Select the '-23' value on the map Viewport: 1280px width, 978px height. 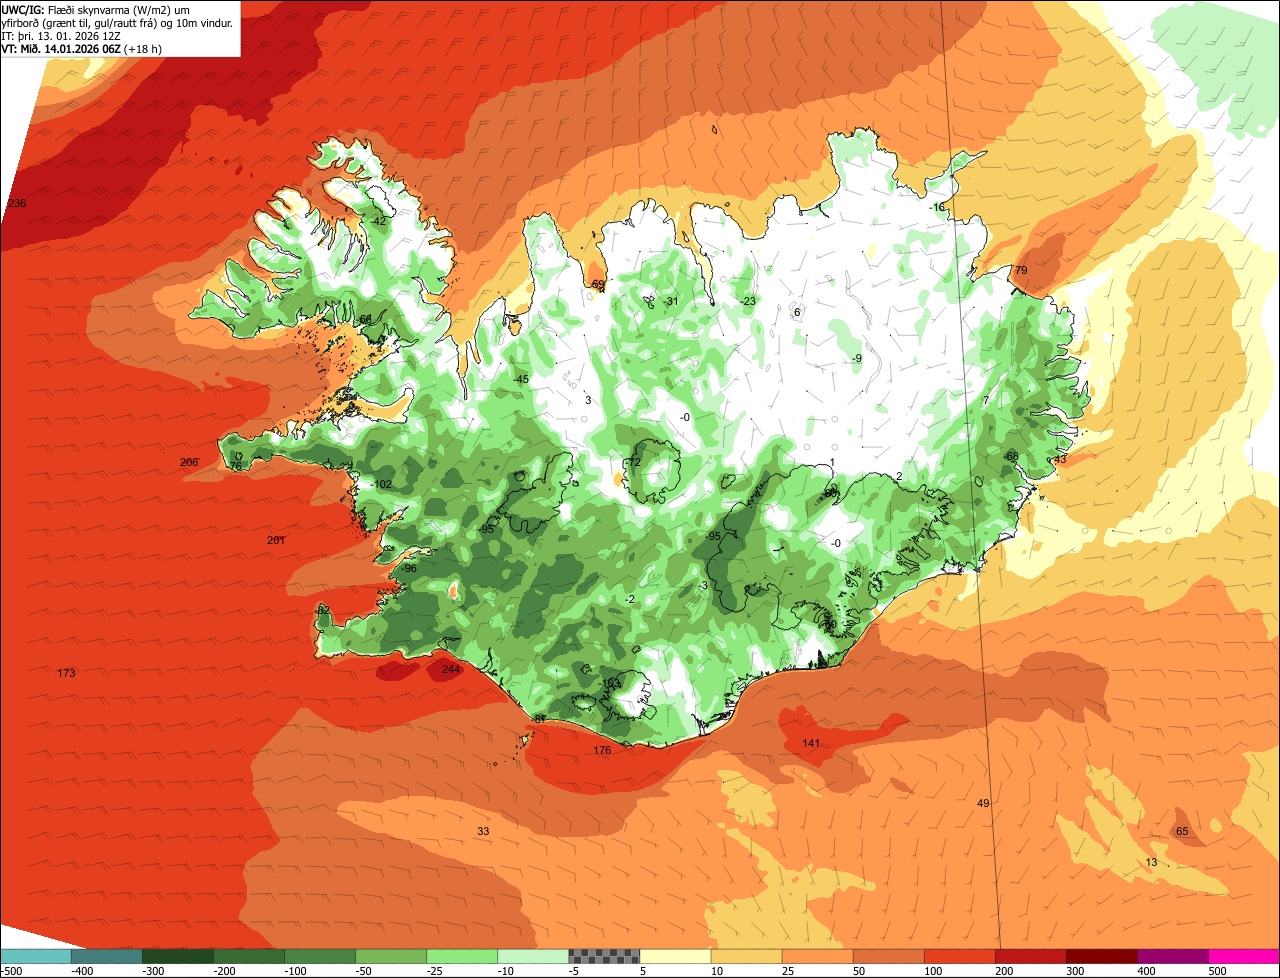click(746, 301)
